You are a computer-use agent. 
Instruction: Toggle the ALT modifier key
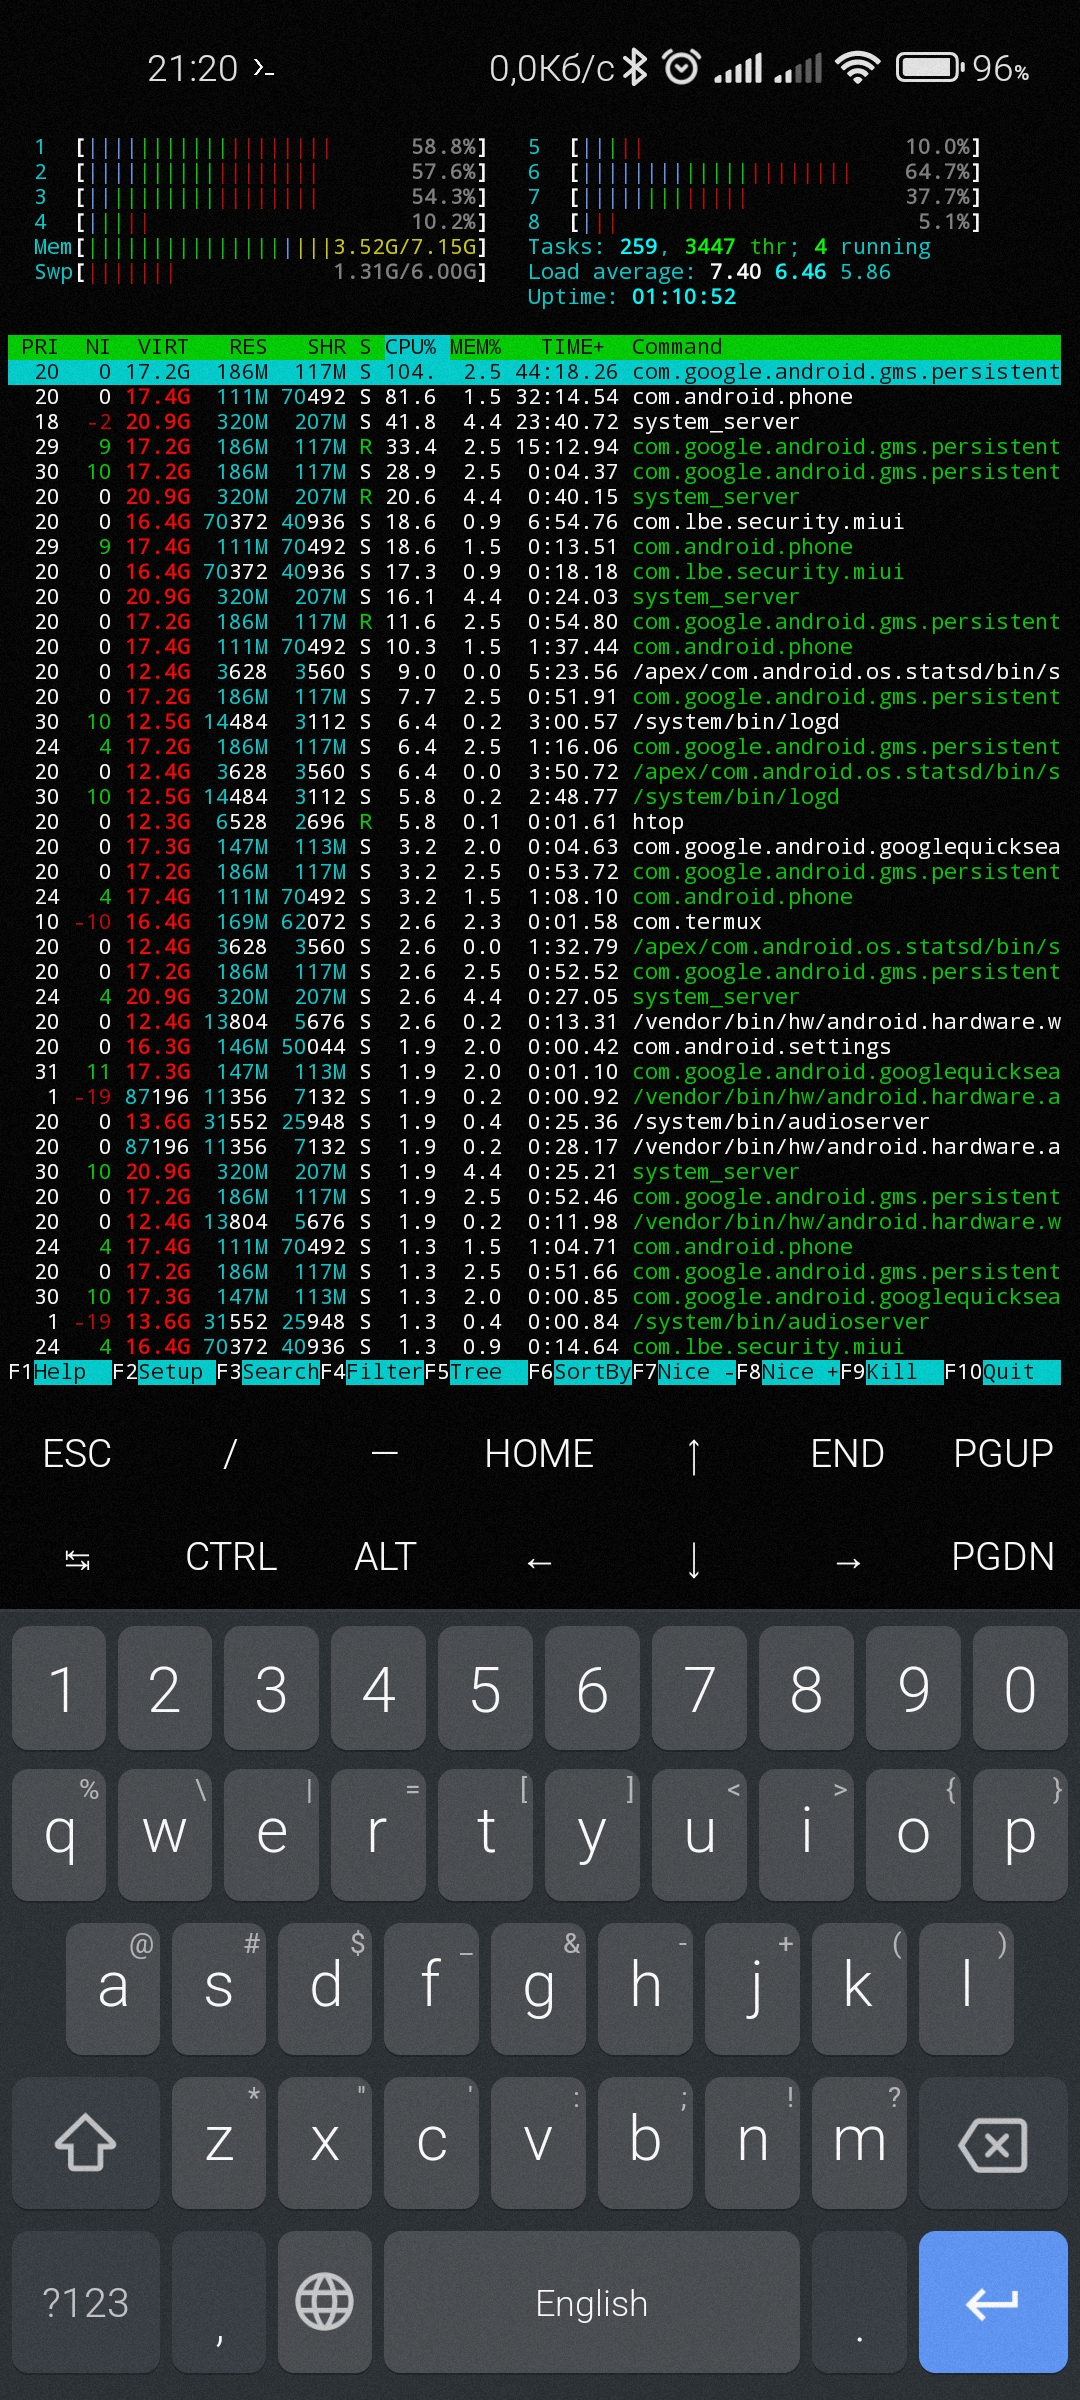point(385,1557)
